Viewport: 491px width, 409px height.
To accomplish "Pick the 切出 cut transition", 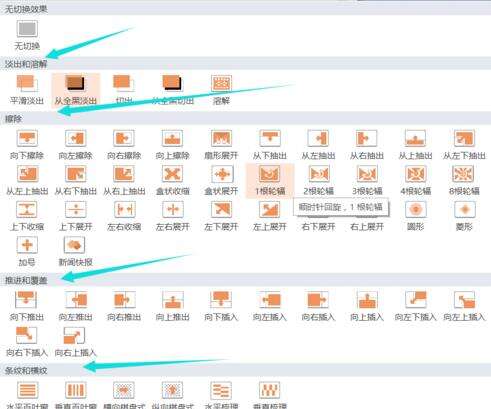I will pos(124,90).
